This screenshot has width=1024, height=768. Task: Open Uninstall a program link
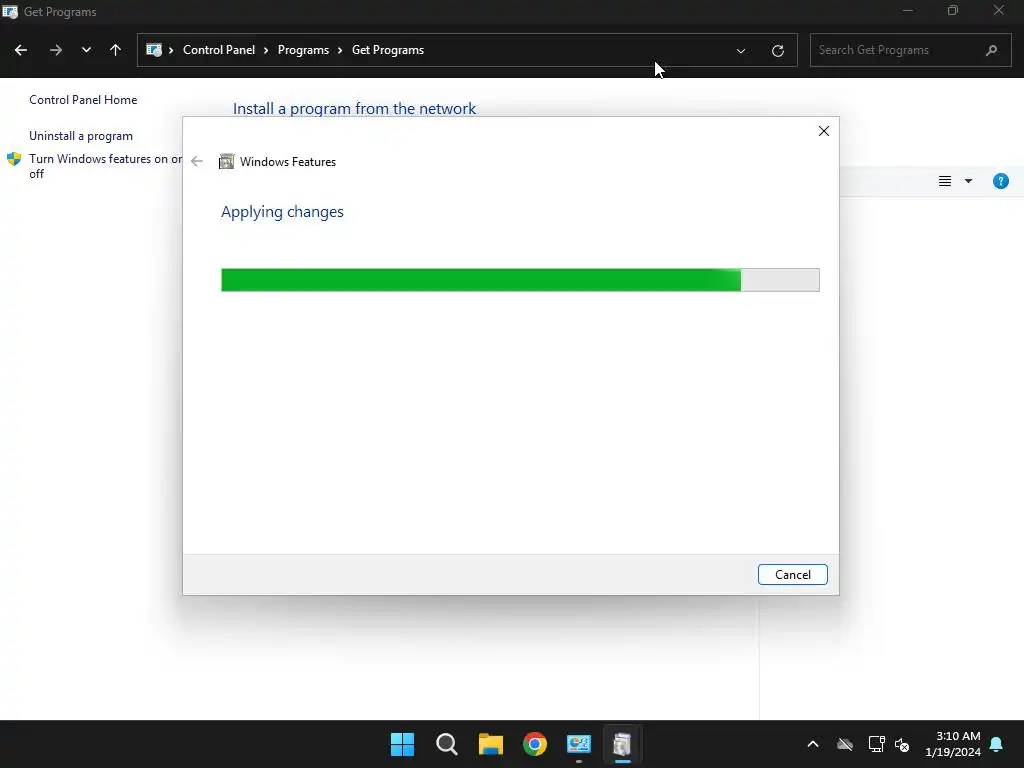81,136
